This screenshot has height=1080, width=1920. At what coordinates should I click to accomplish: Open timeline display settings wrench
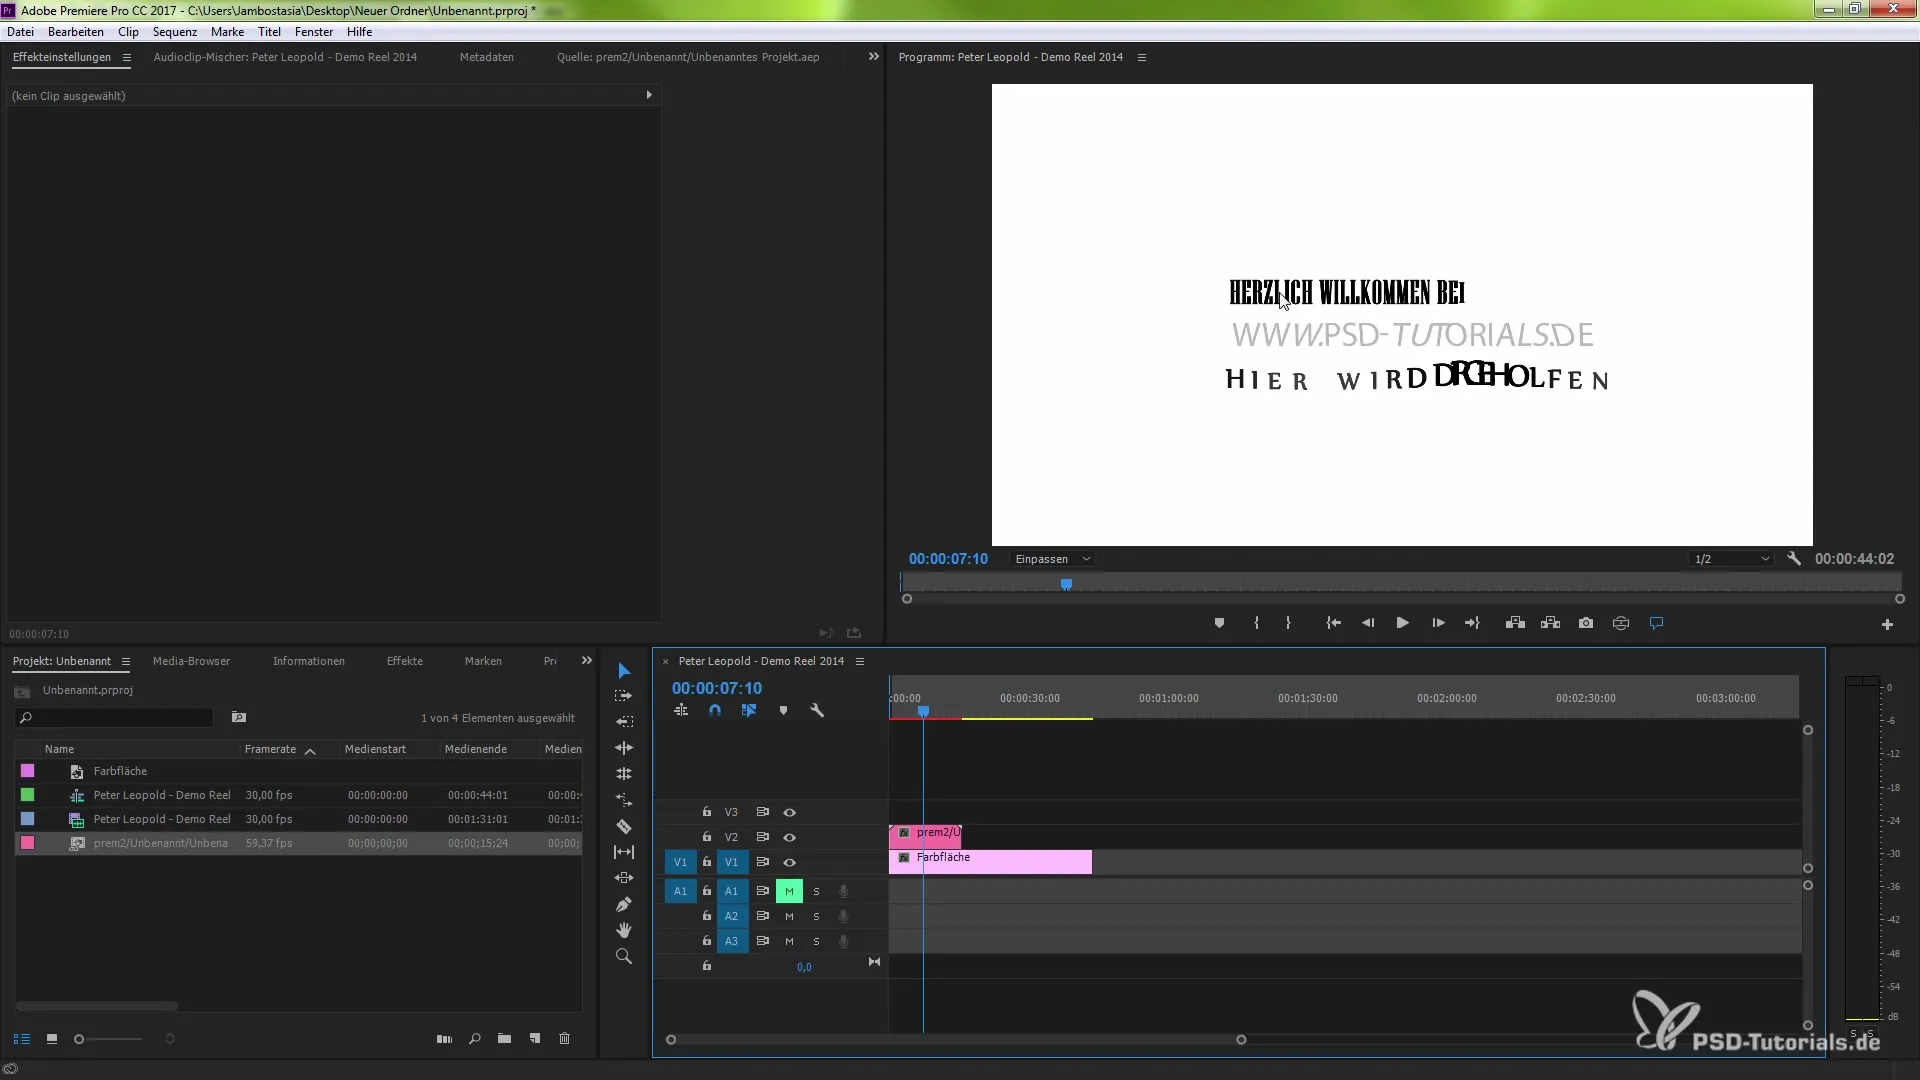(817, 711)
